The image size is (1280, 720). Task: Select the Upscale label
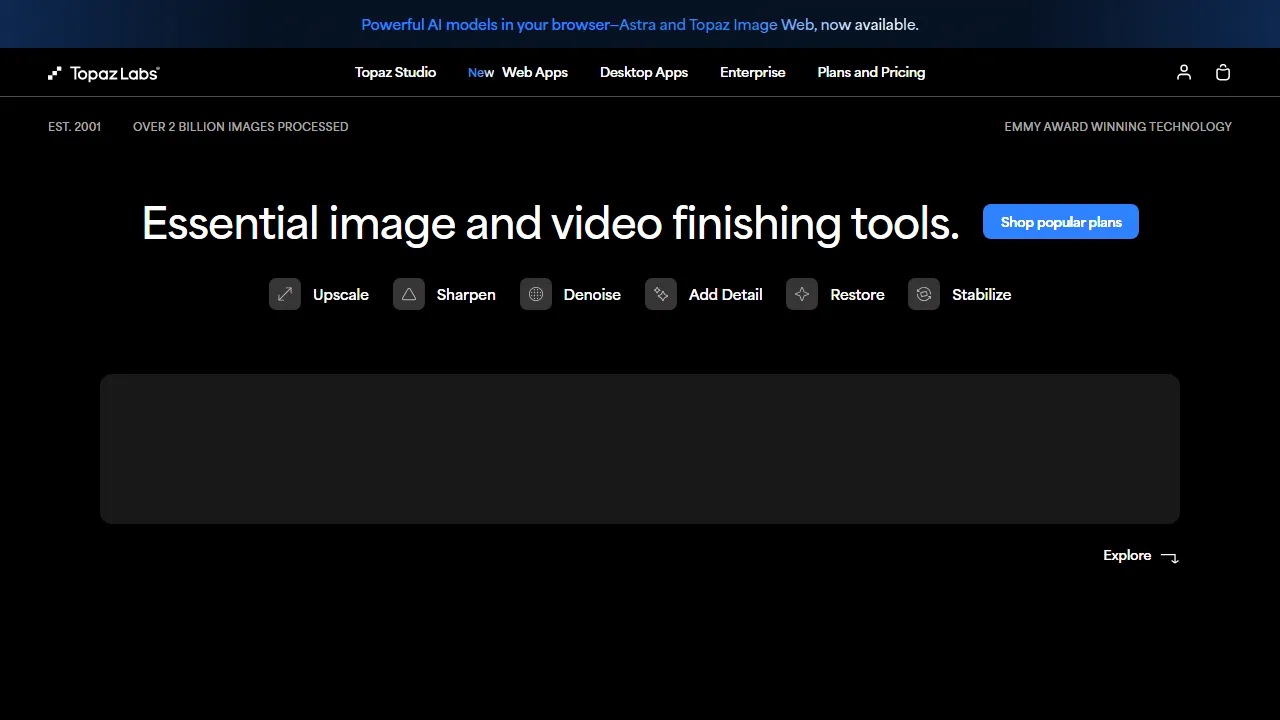click(x=341, y=294)
